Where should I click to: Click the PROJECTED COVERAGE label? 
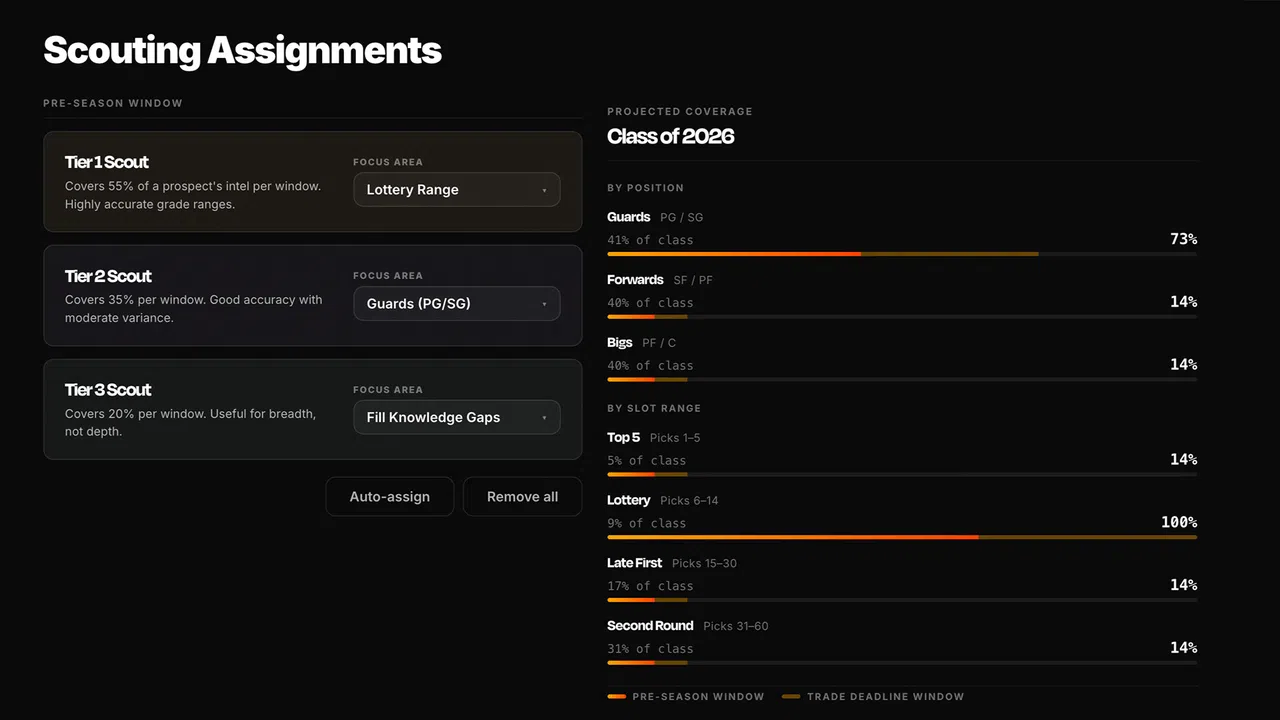tap(680, 111)
